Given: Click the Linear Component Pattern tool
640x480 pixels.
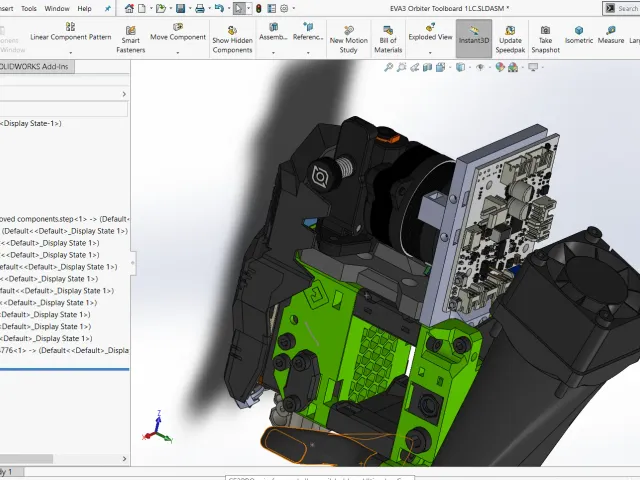Looking at the screenshot, I should click(70, 32).
